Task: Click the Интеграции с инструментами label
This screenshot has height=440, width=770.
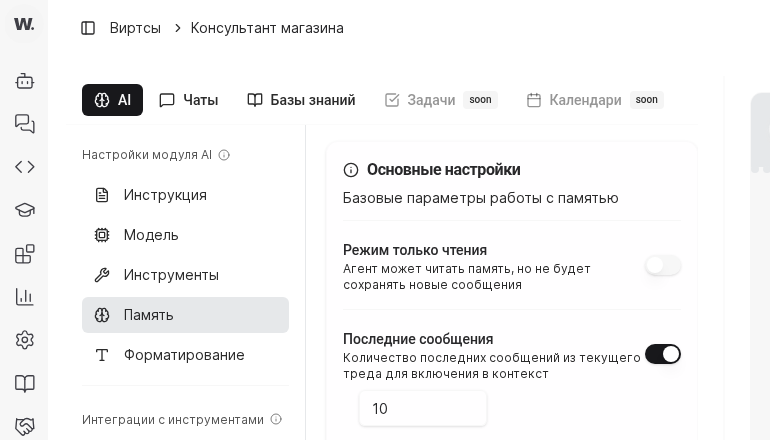Action: pos(173,420)
